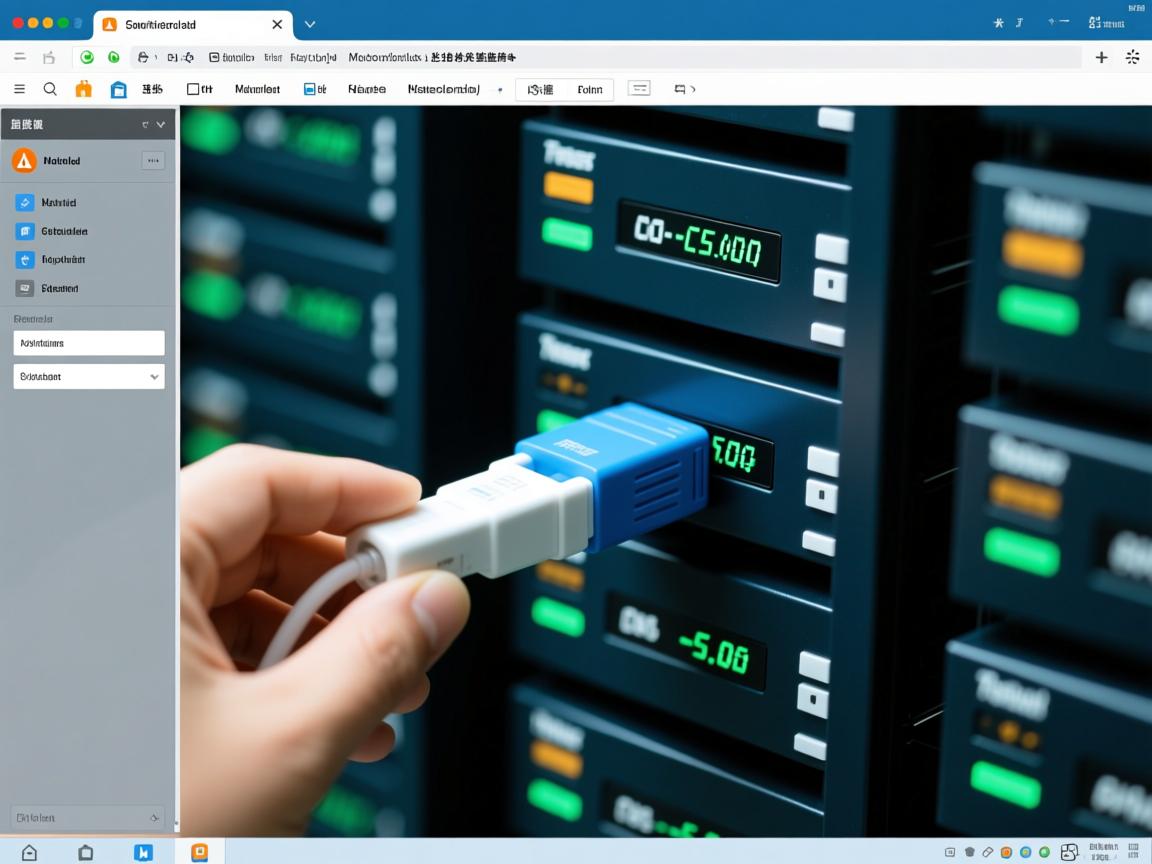Image resolution: width=1152 pixels, height=864 pixels.
Task: Toggle the blue checked box in the toolbar
Action: tap(310, 89)
